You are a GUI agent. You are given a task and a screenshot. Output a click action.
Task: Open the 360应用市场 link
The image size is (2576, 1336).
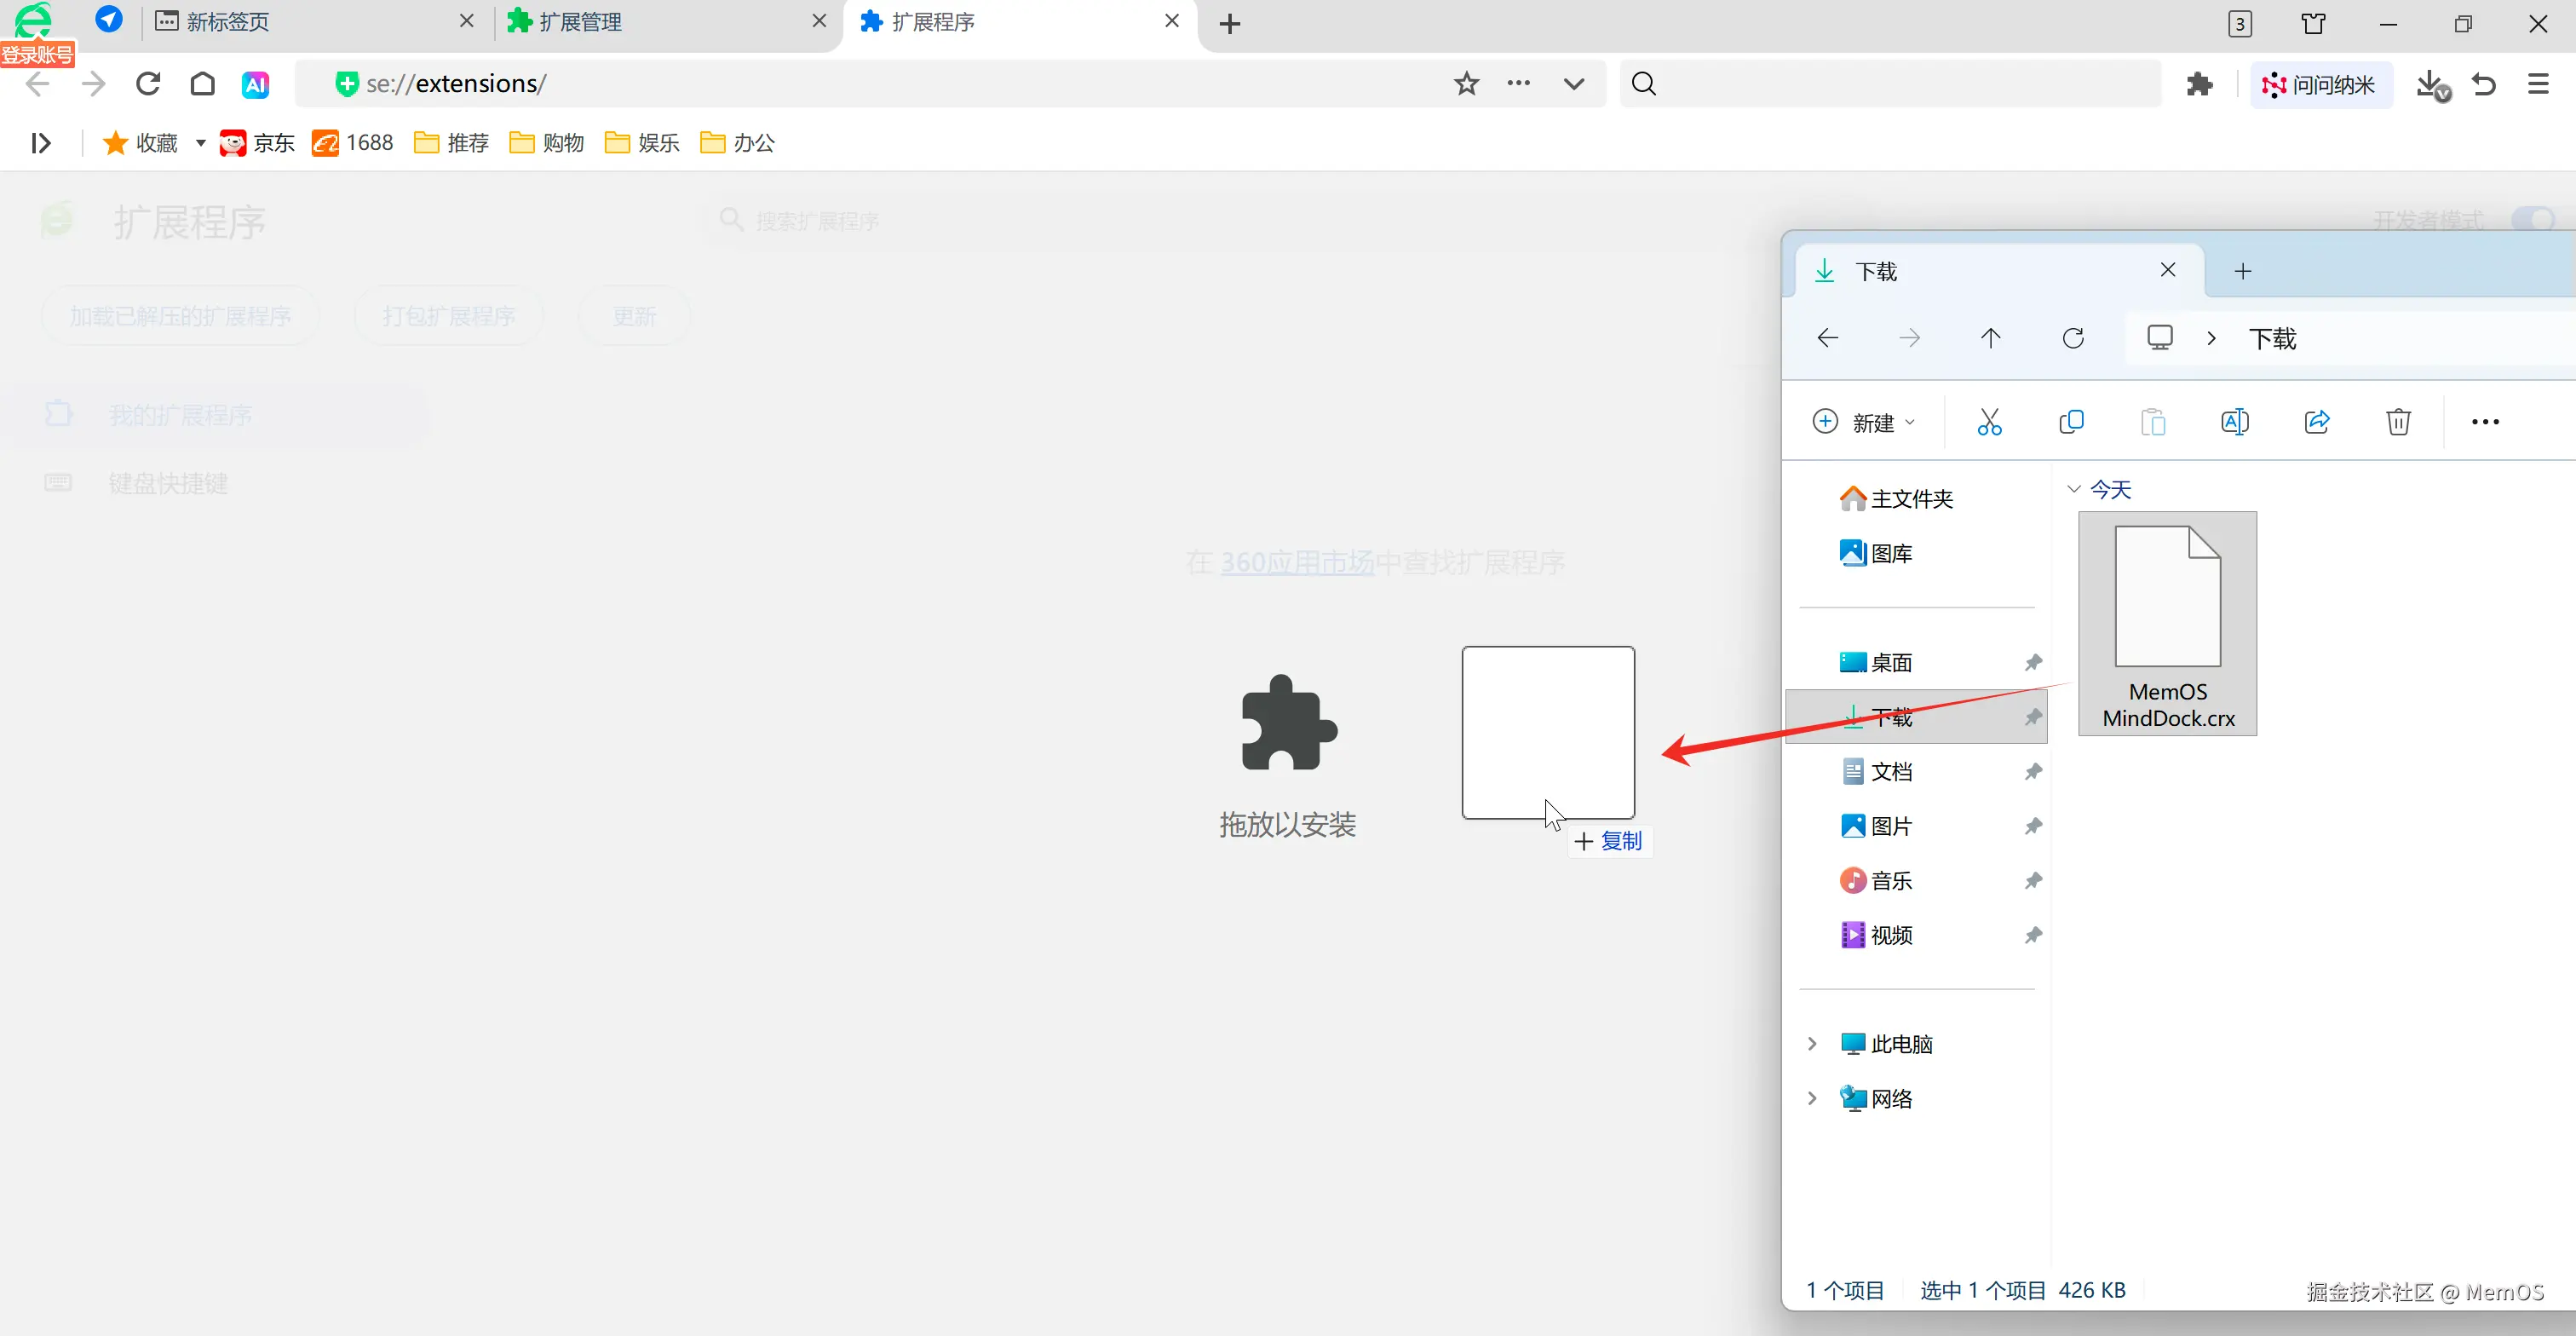click(x=1297, y=562)
